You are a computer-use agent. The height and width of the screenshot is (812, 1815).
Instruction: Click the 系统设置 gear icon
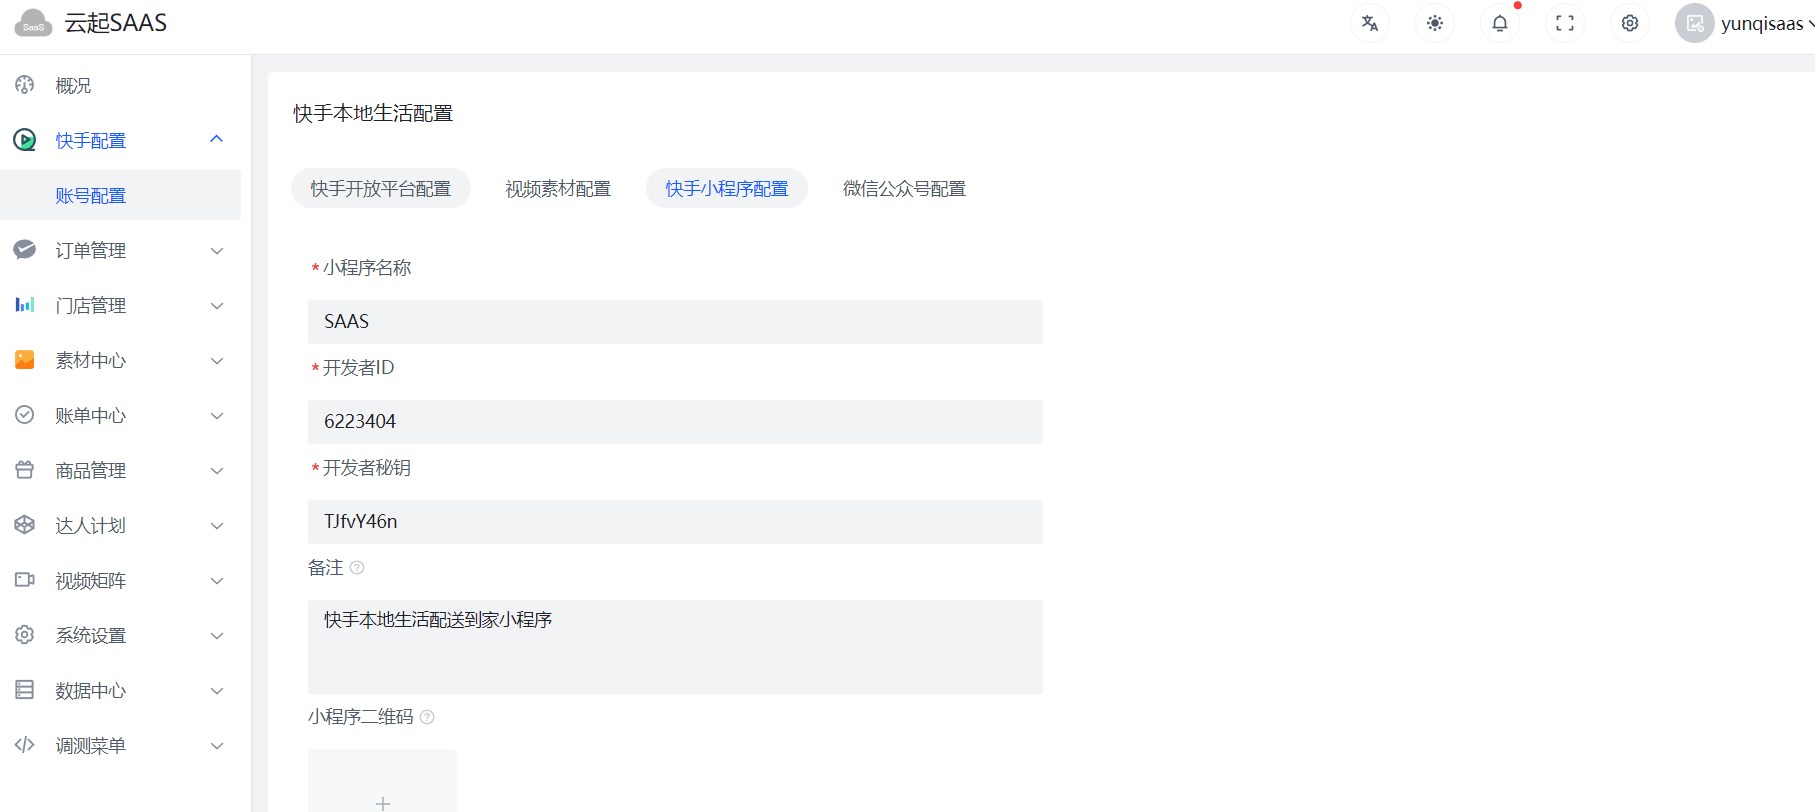point(25,635)
